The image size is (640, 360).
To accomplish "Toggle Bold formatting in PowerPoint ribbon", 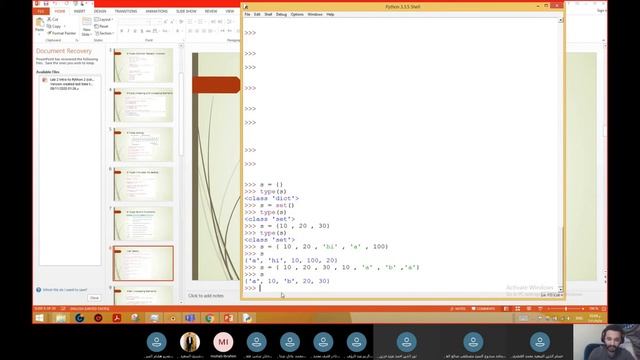I will 122,31.
